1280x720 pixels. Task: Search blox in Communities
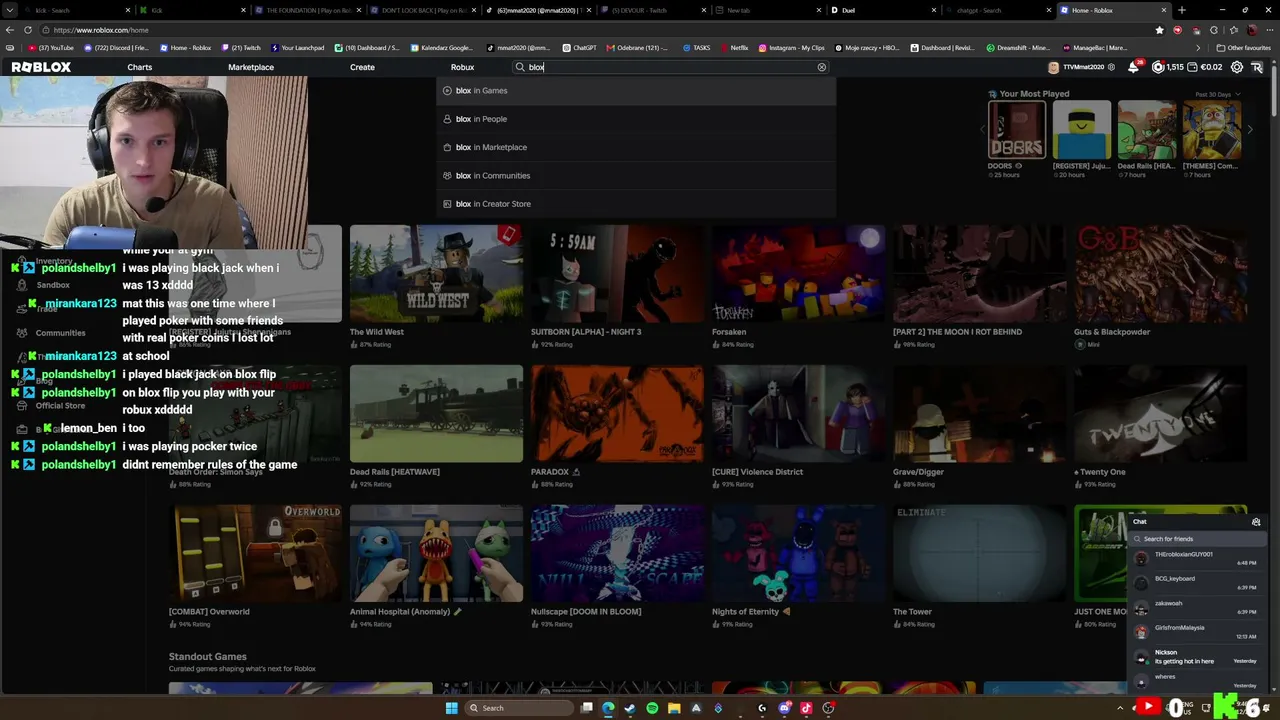pyautogui.click(x=636, y=175)
